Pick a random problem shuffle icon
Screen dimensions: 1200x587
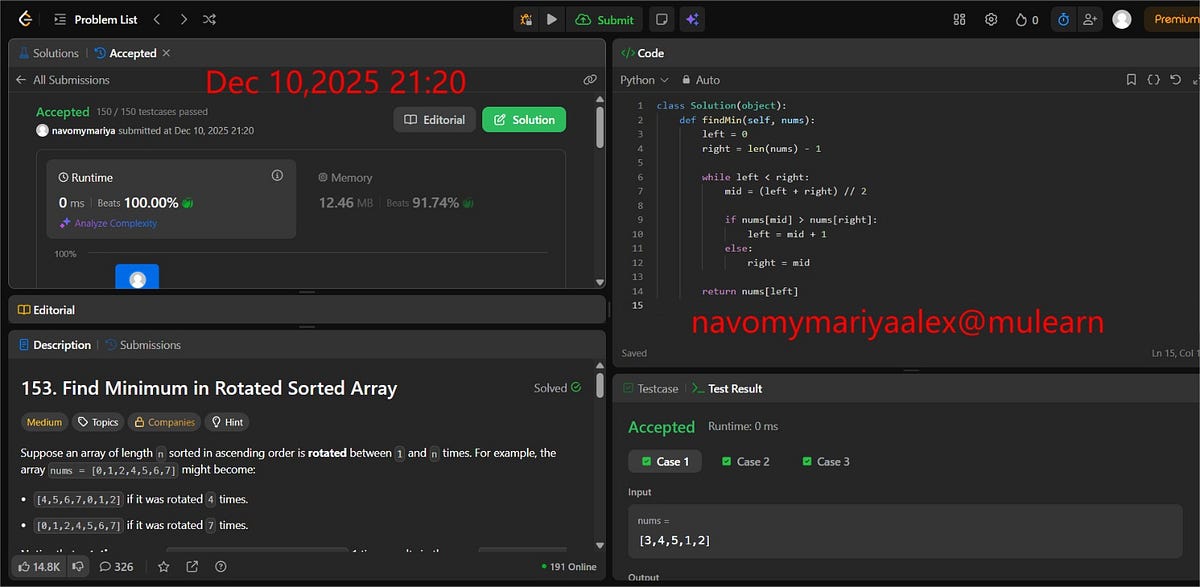pyautogui.click(x=209, y=19)
